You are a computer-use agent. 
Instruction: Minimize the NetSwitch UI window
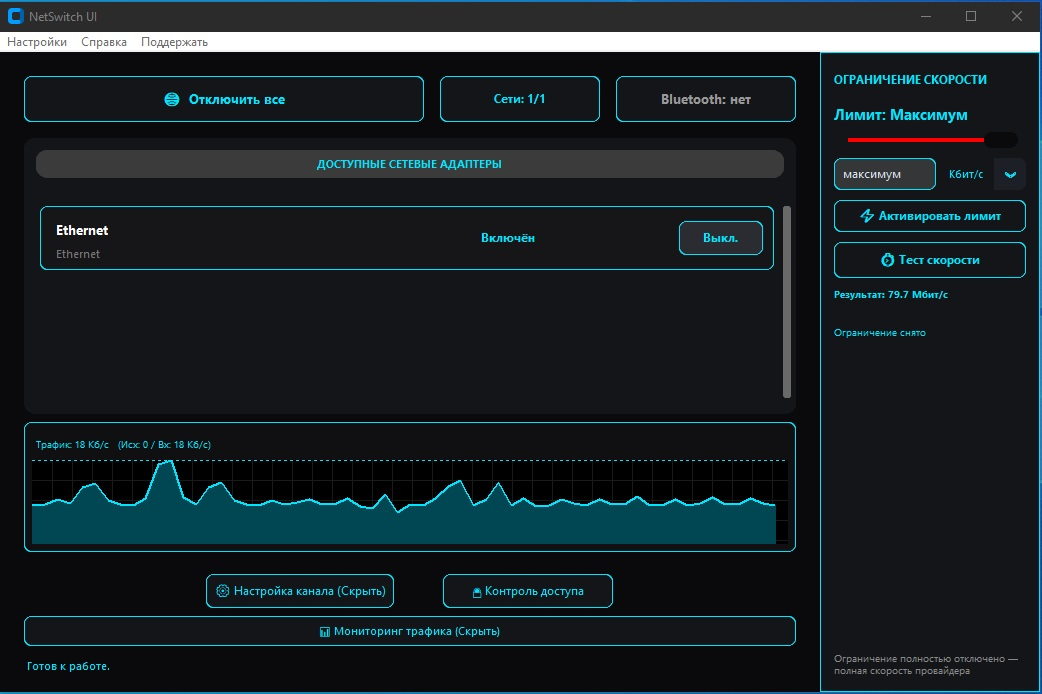pos(926,16)
